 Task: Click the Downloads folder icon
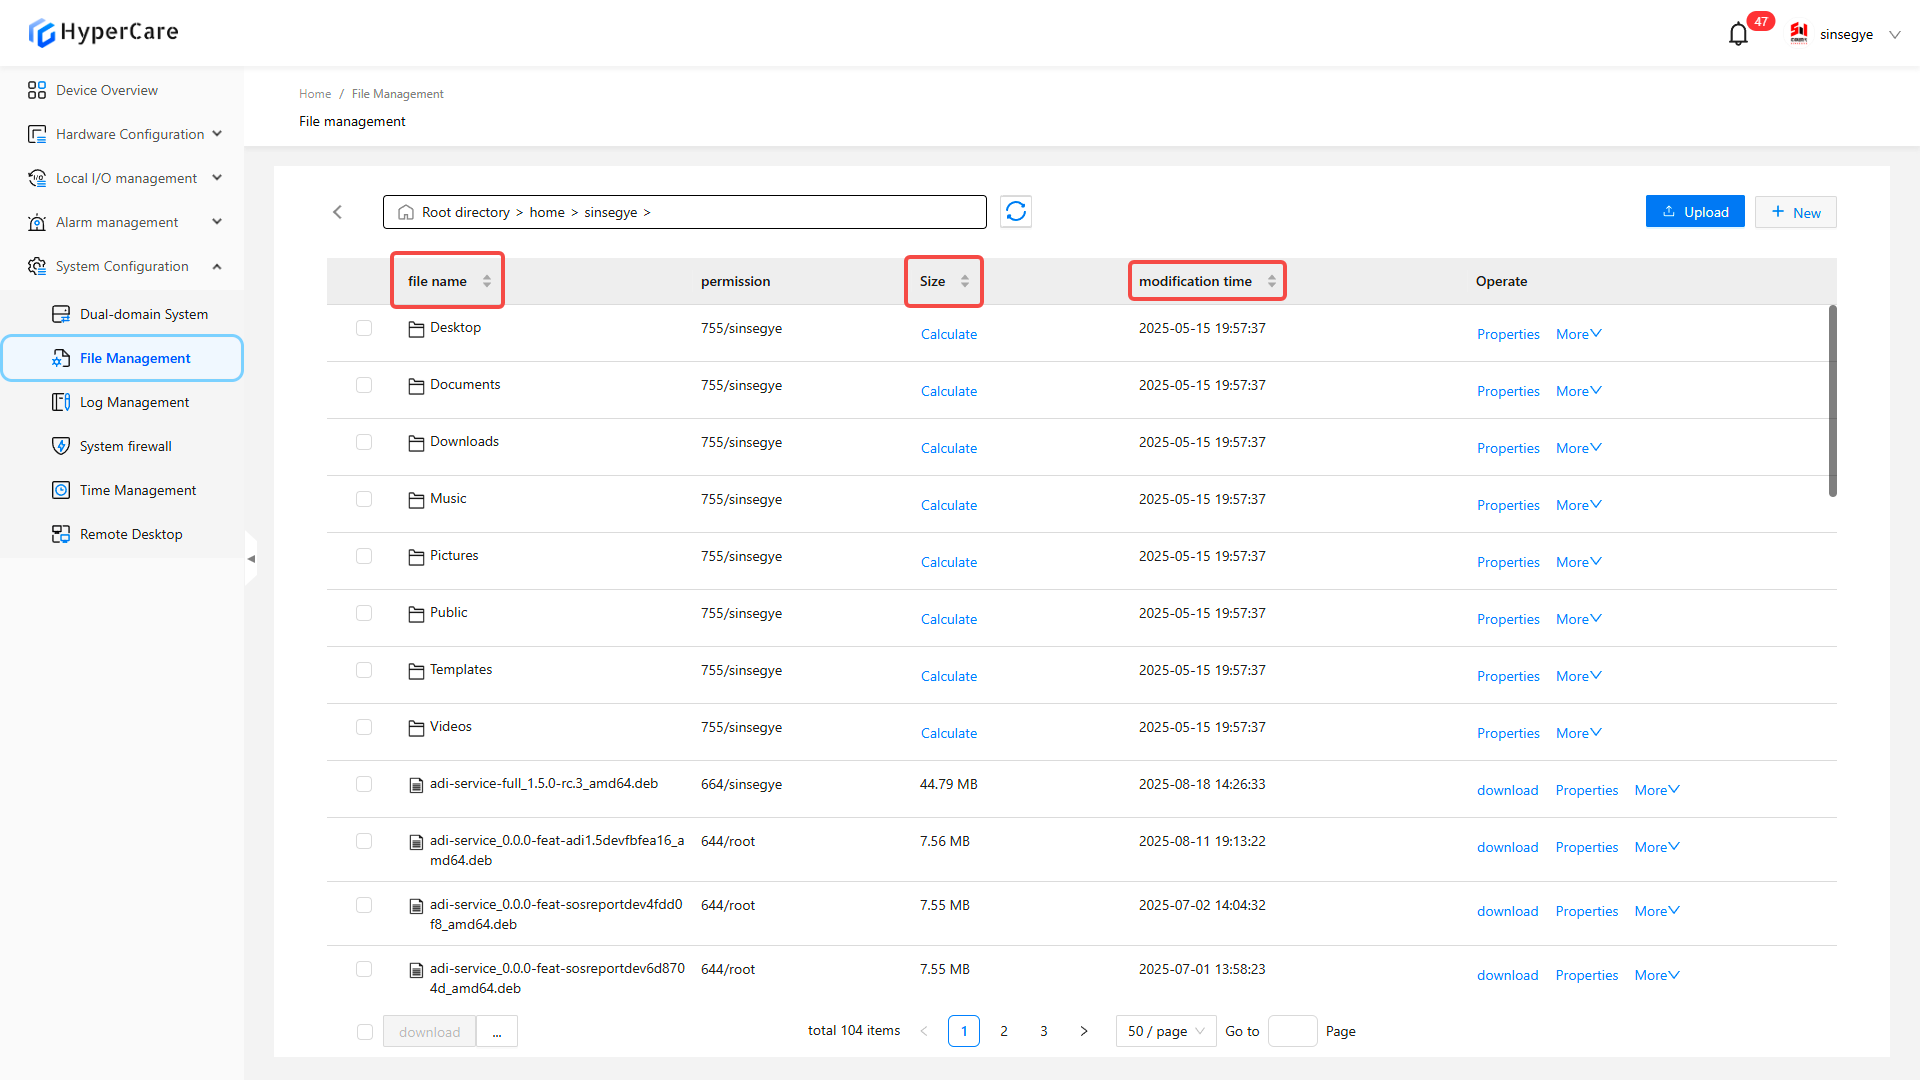click(416, 442)
